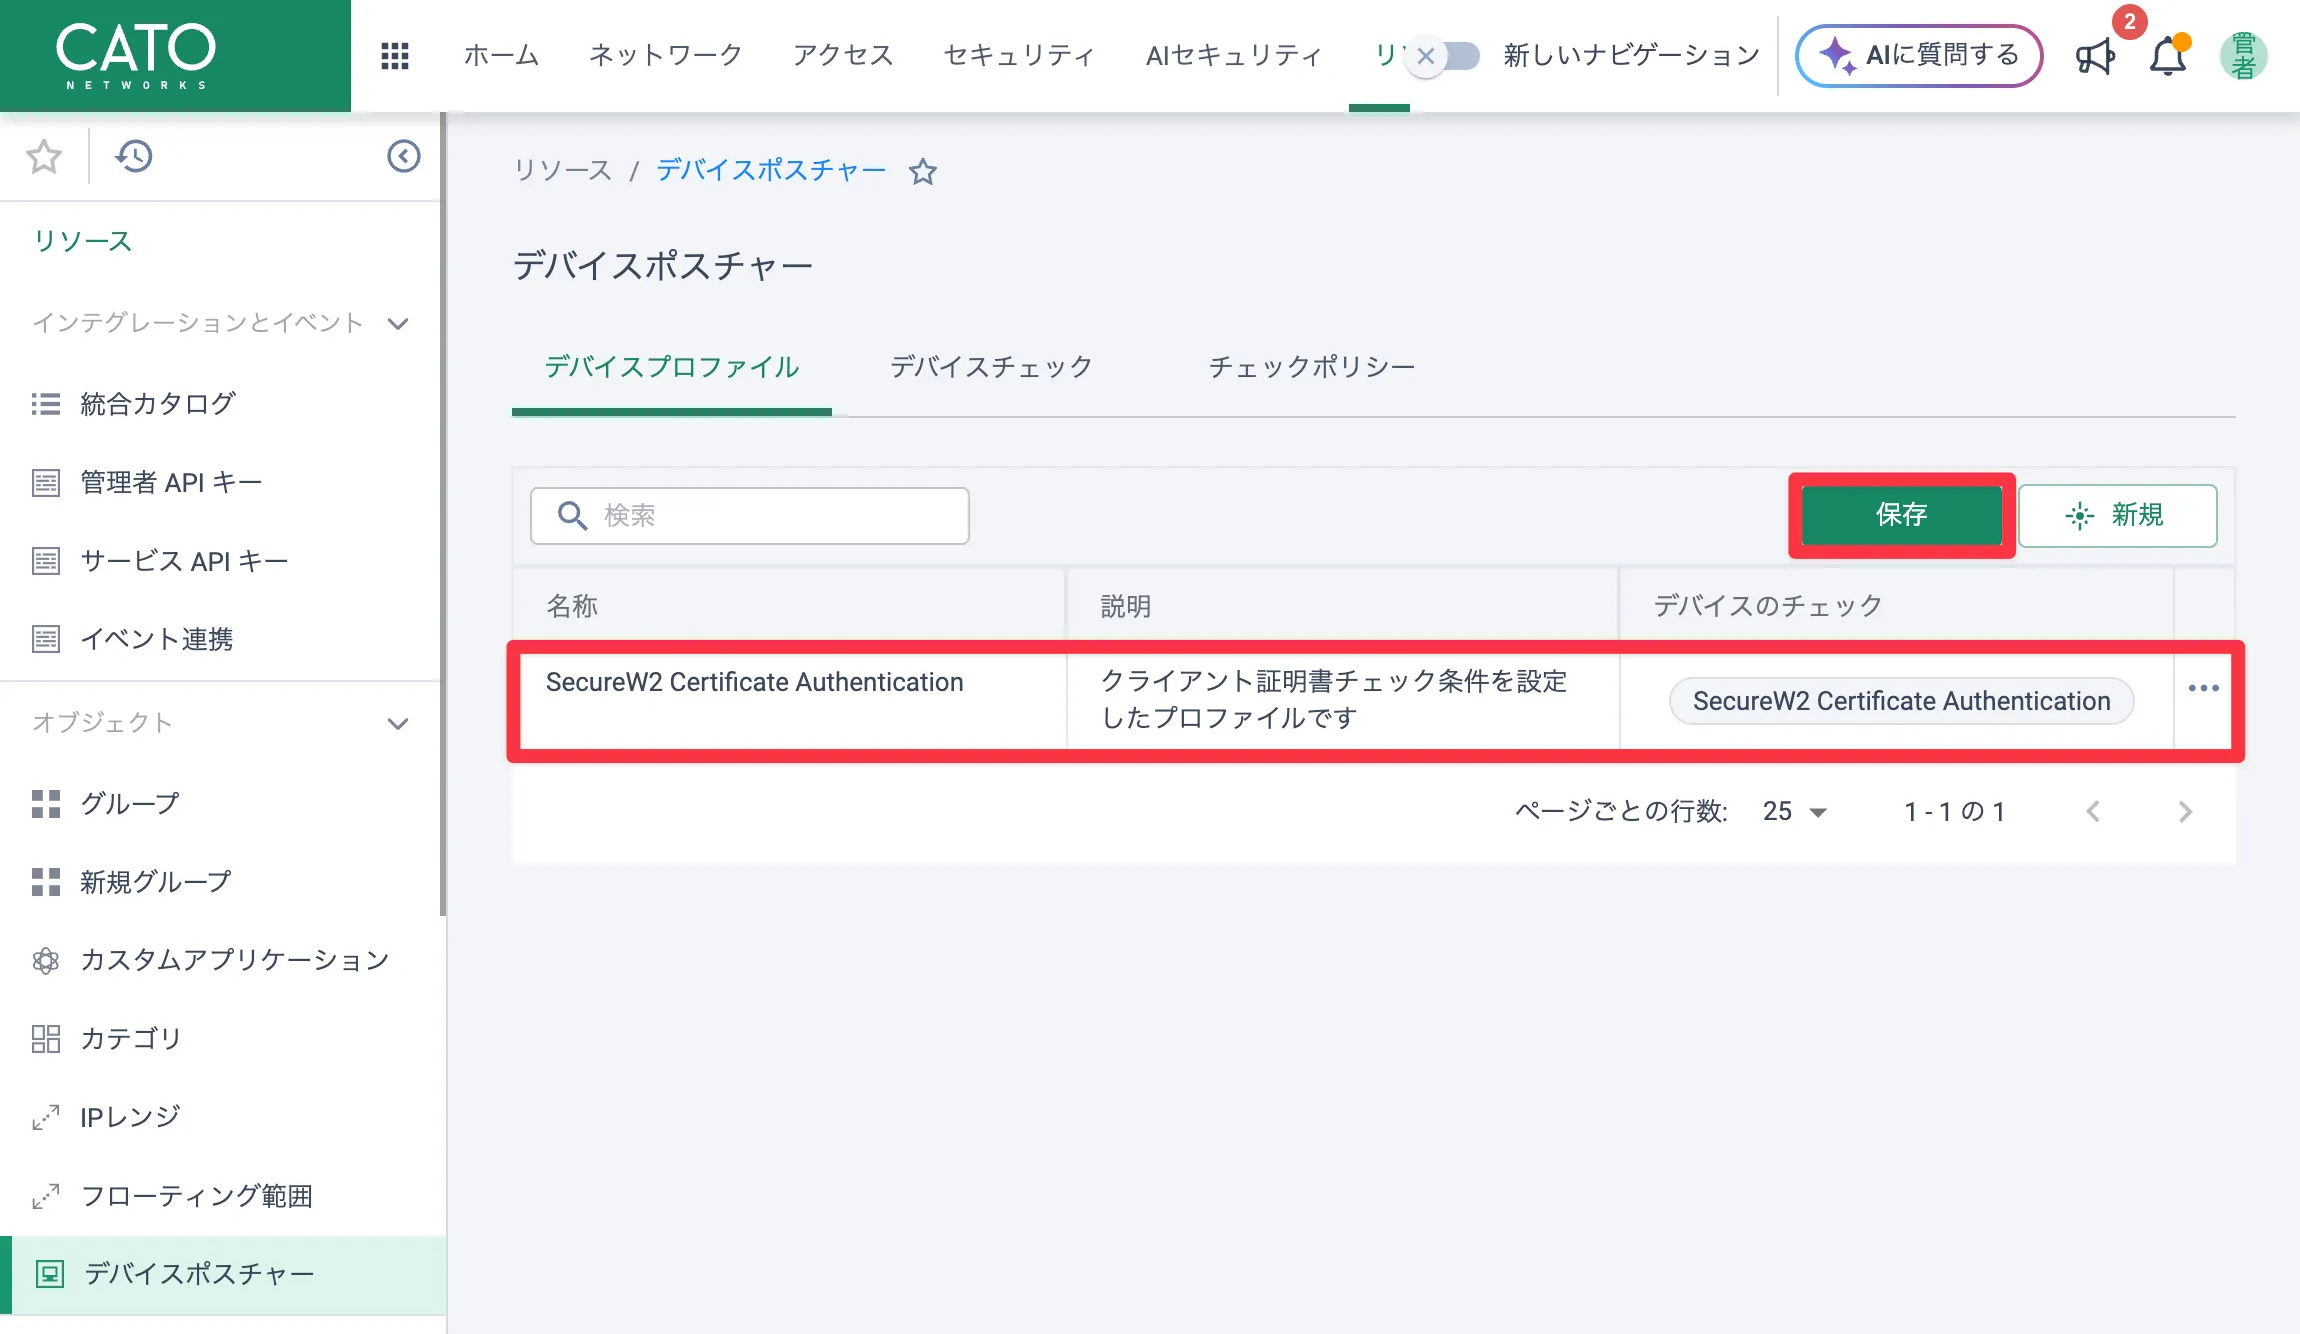Click the favorites star in sidebar
The height and width of the screenshot is (1334, 2300).
click(x=44, y=156)
